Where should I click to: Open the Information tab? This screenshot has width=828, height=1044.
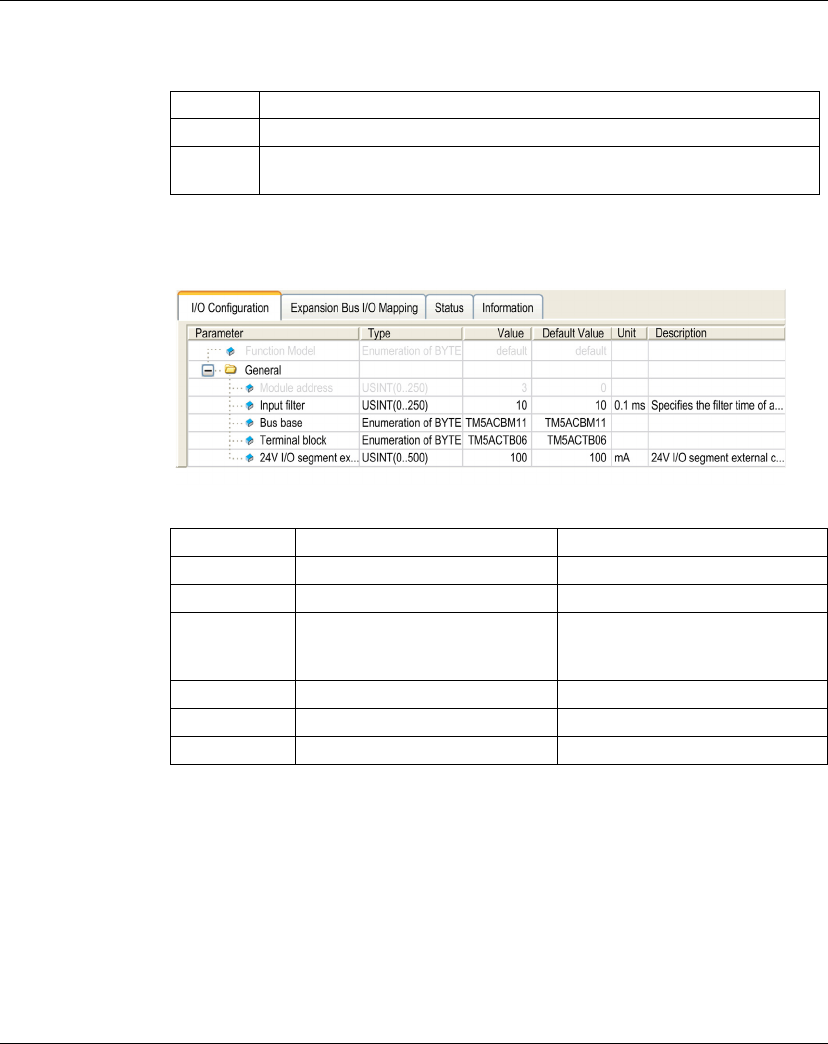click(x=508, y=308)
